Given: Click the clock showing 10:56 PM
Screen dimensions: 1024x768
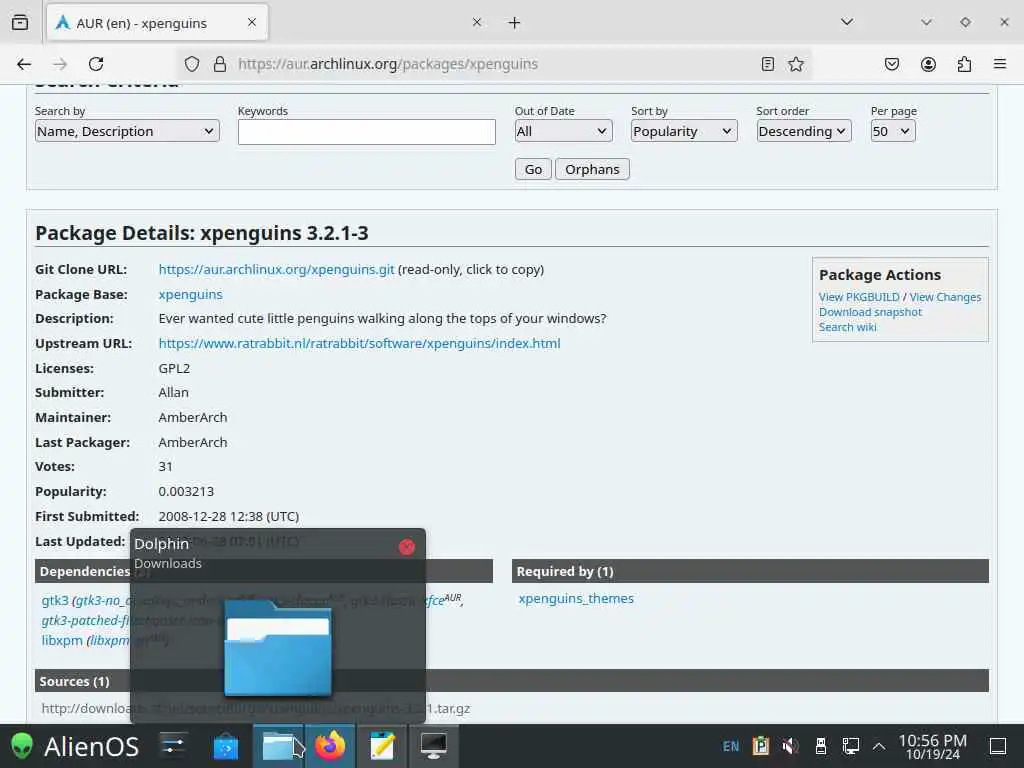Looking at the screenshot, I should 933,746.
